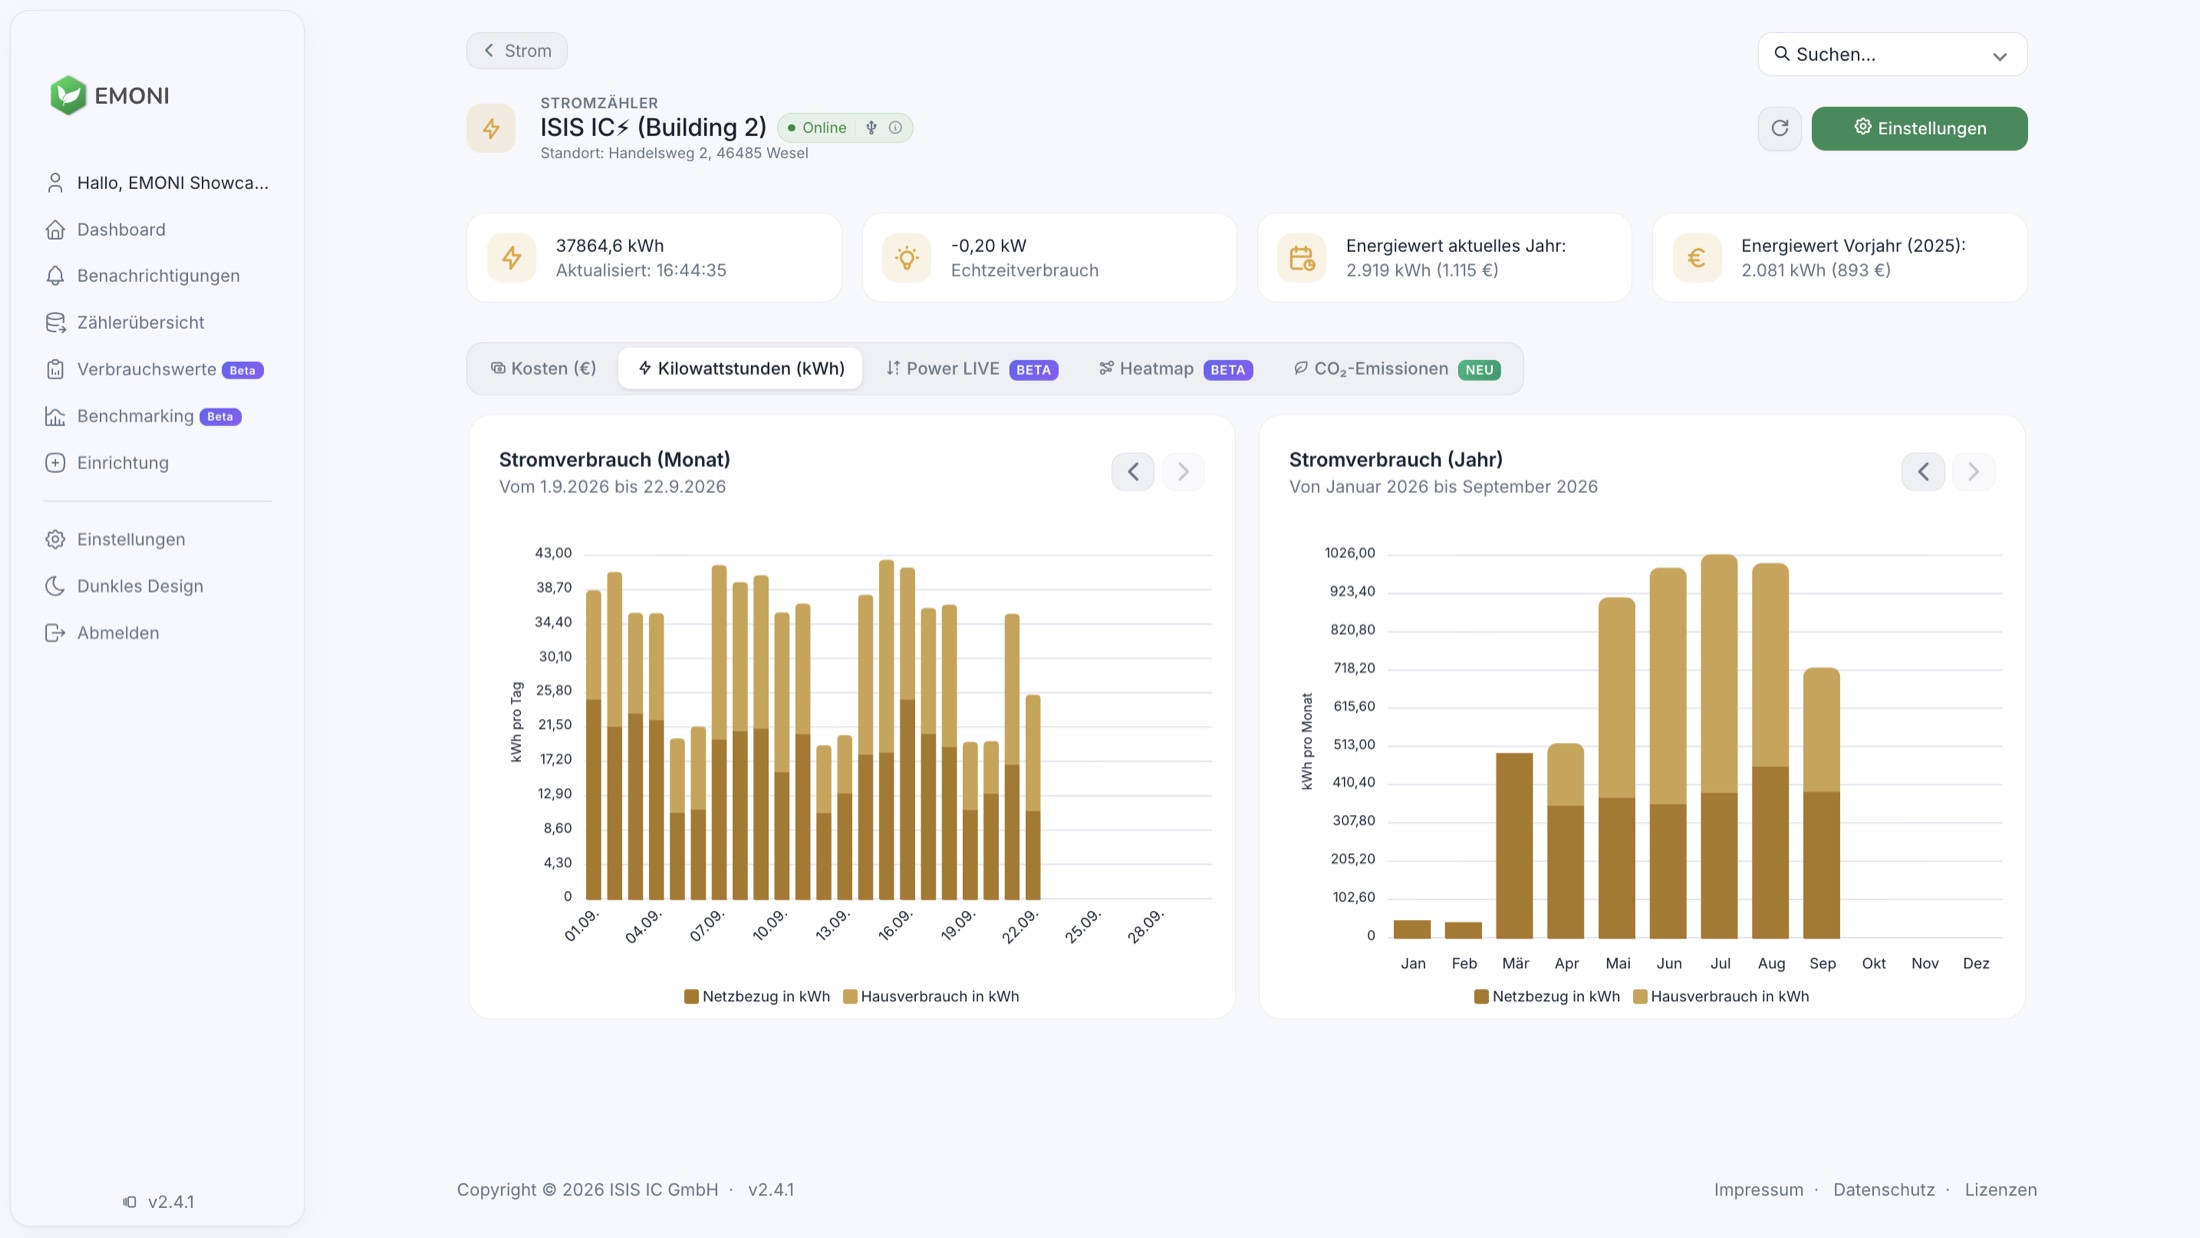Image resolution: width=2200 pixels, height=1238 pixels.
Task: Toggle Hausverbrauch legend in yearly chart
Action: [1721, 996]
